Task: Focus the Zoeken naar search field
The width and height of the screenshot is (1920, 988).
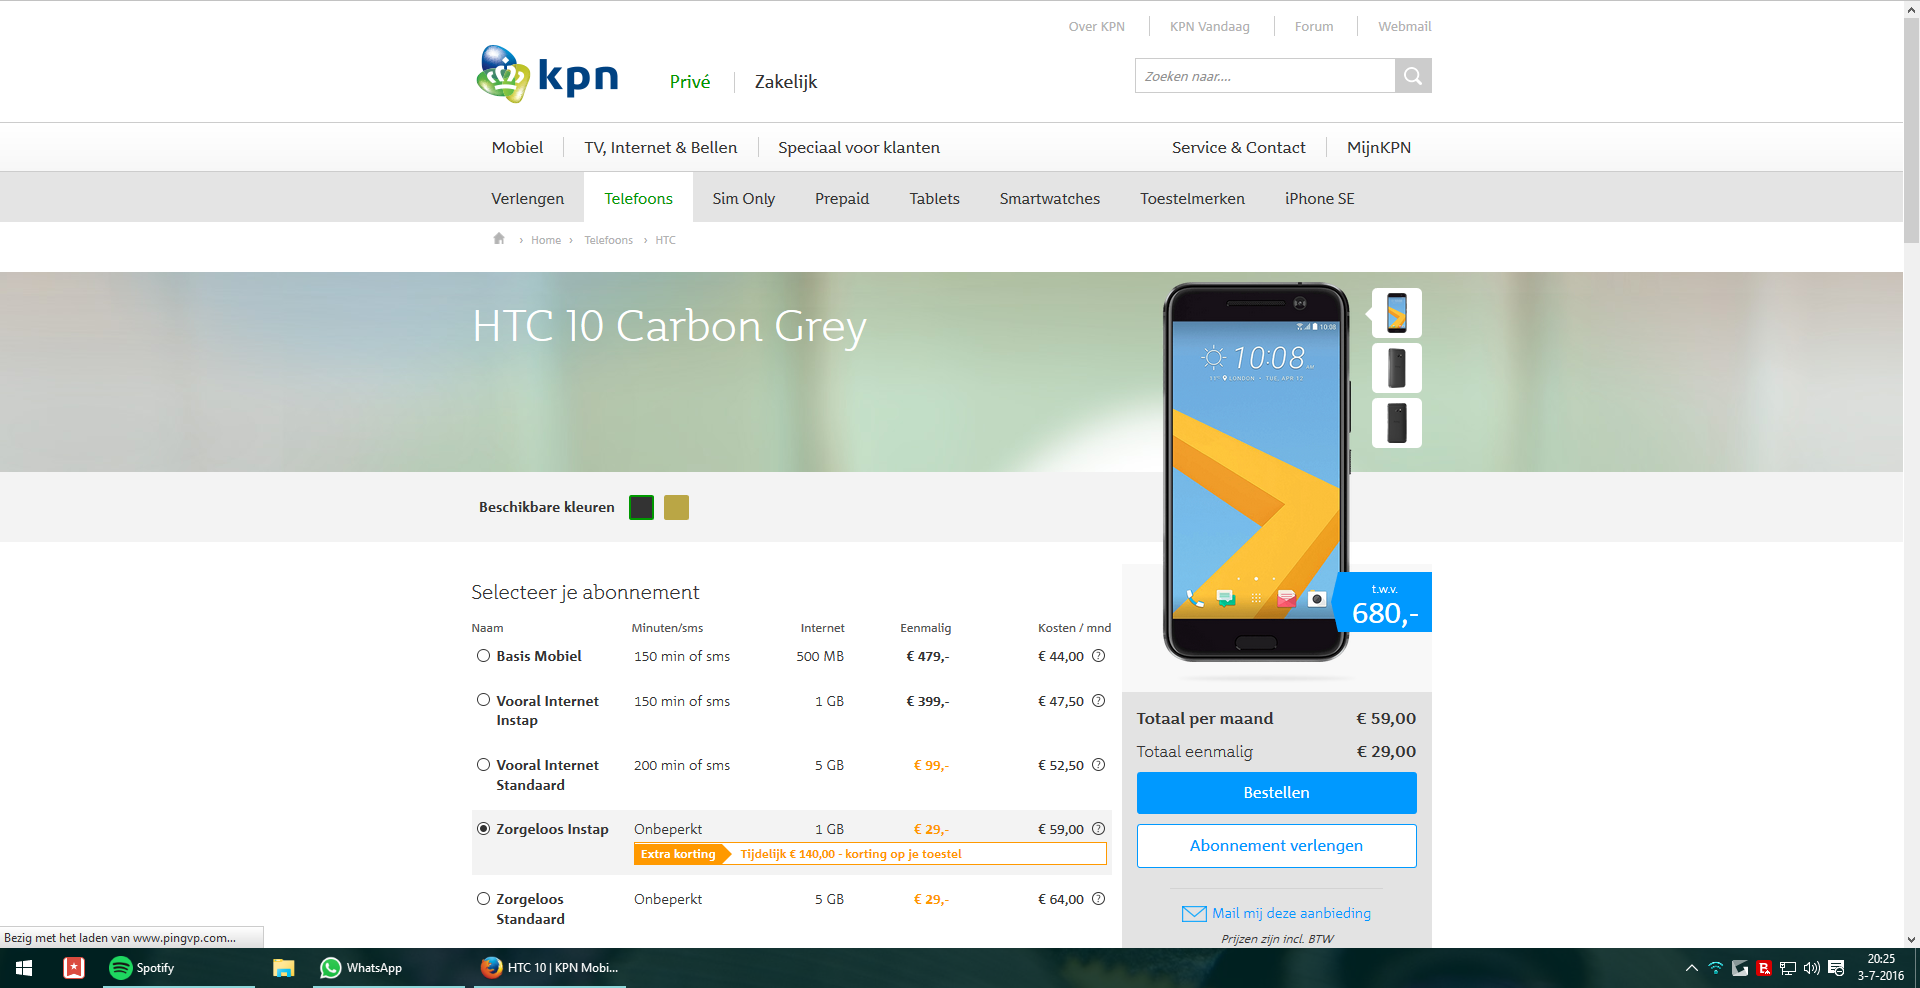Action: click(x=1265, y=76)
